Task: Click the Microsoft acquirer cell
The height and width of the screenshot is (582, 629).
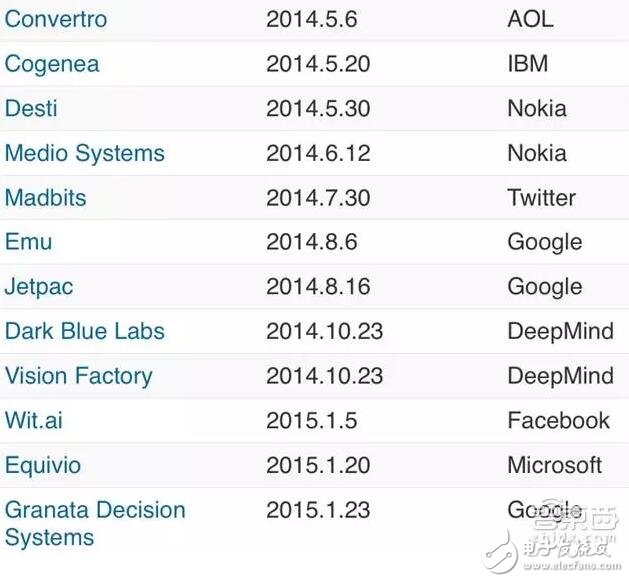Action: pyautogui.click(x=555, y=465)
